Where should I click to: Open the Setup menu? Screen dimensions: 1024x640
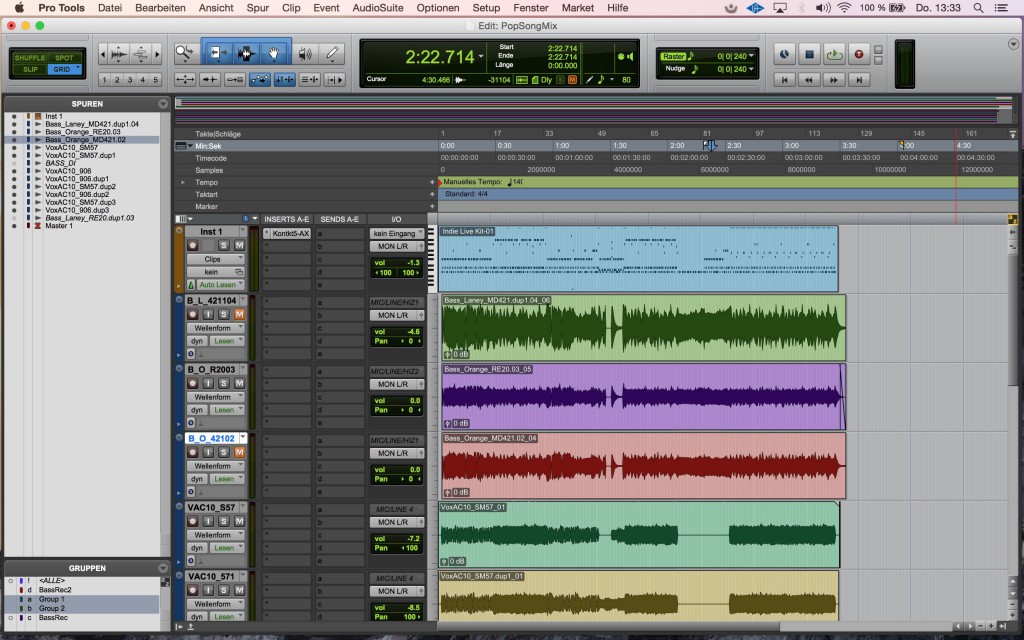(x=486, y=8)
